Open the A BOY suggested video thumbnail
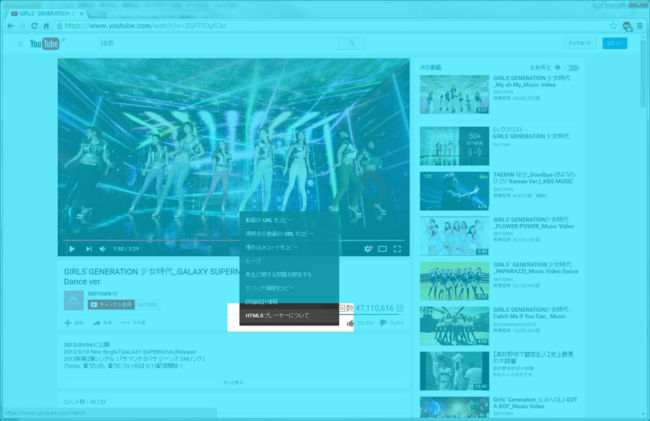Image resolution: width=650 pixels, height=421 pixels. [454, 407]
